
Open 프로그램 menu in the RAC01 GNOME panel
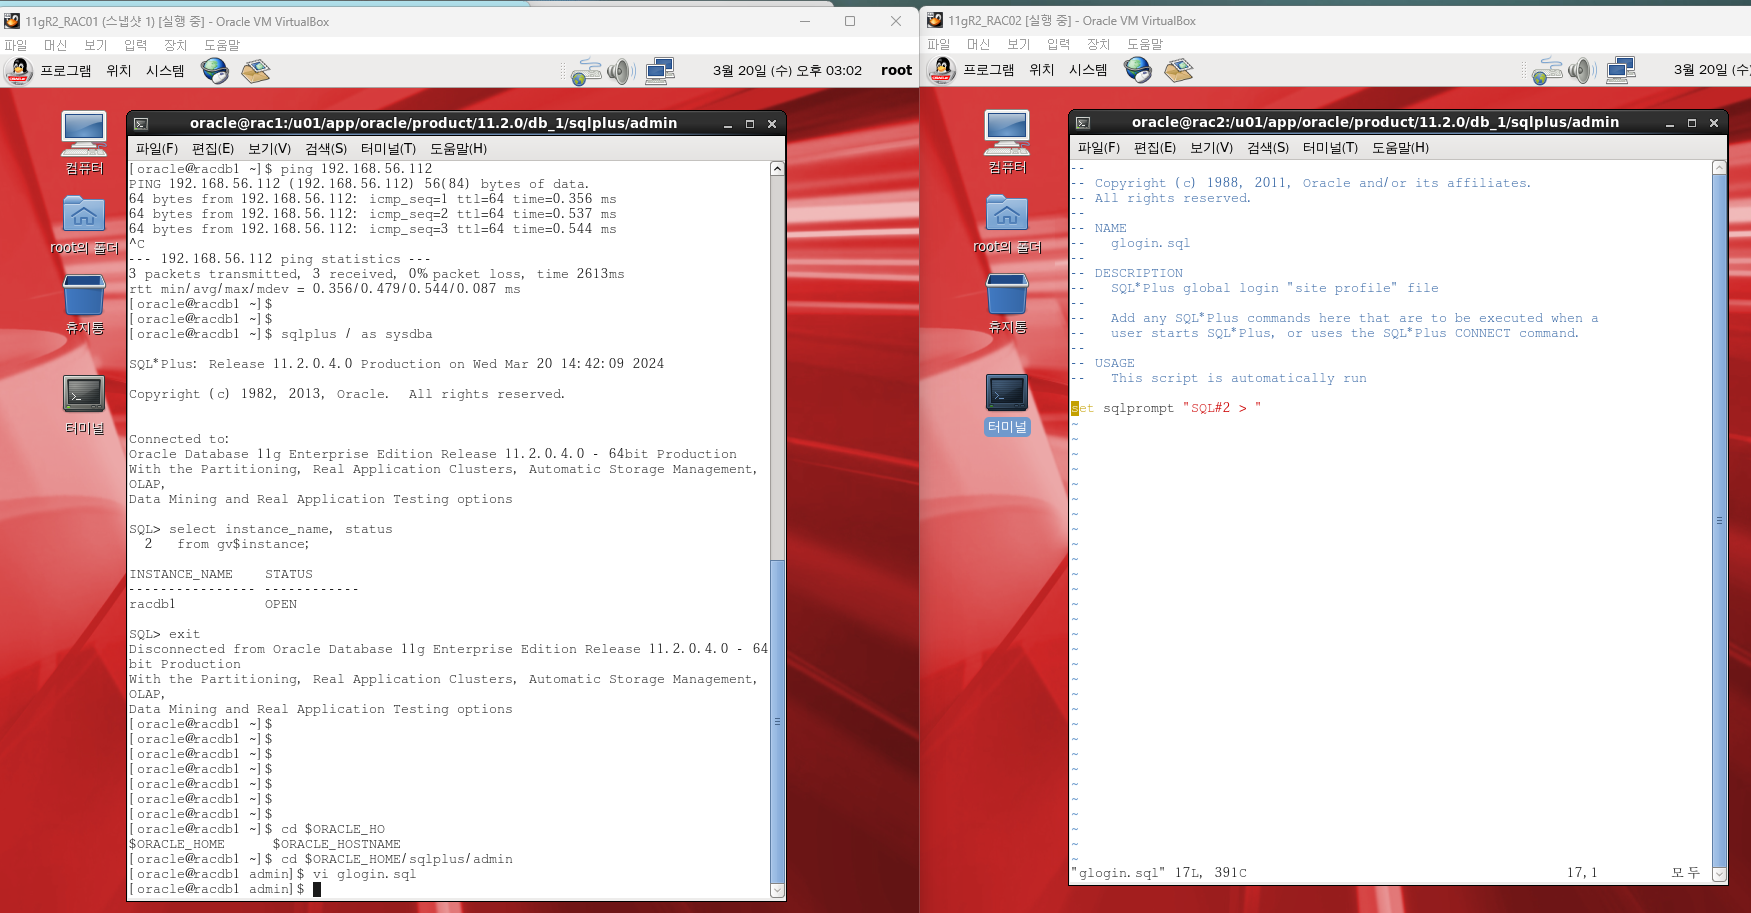click(66, 71)
